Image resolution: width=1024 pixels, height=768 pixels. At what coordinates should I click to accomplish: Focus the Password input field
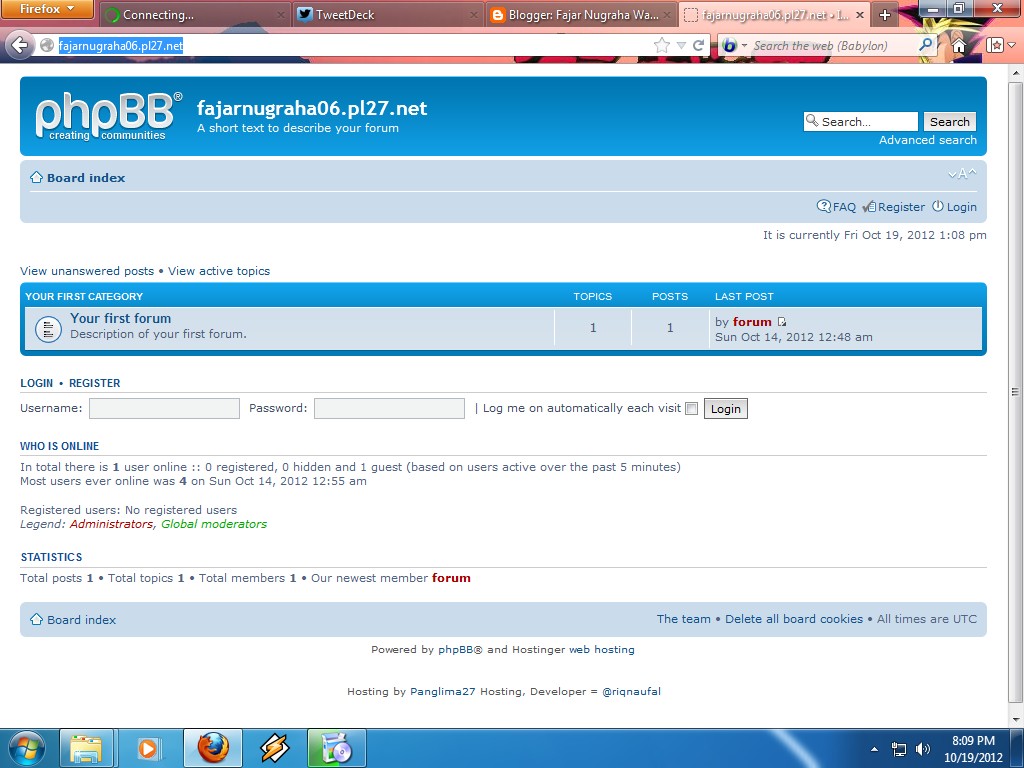coord(389,409)
